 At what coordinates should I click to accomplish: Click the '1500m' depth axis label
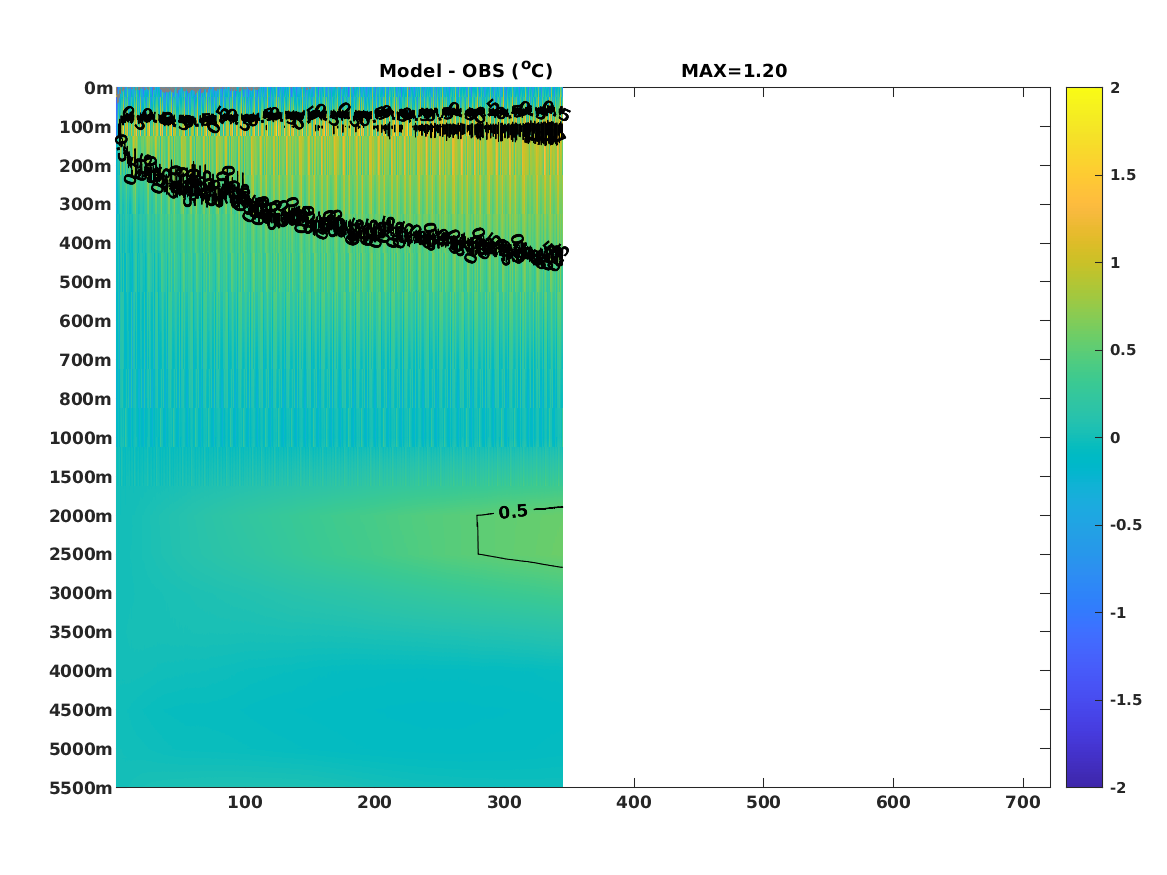point(81,477)
